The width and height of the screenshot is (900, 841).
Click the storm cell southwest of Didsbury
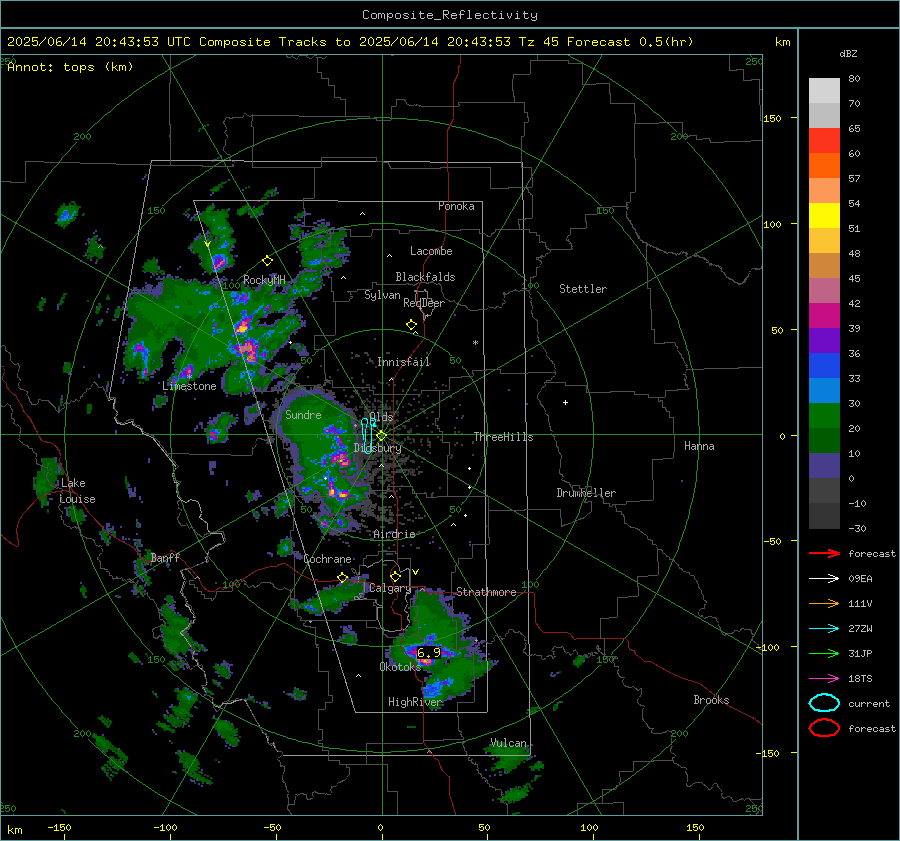pos(339,459)
